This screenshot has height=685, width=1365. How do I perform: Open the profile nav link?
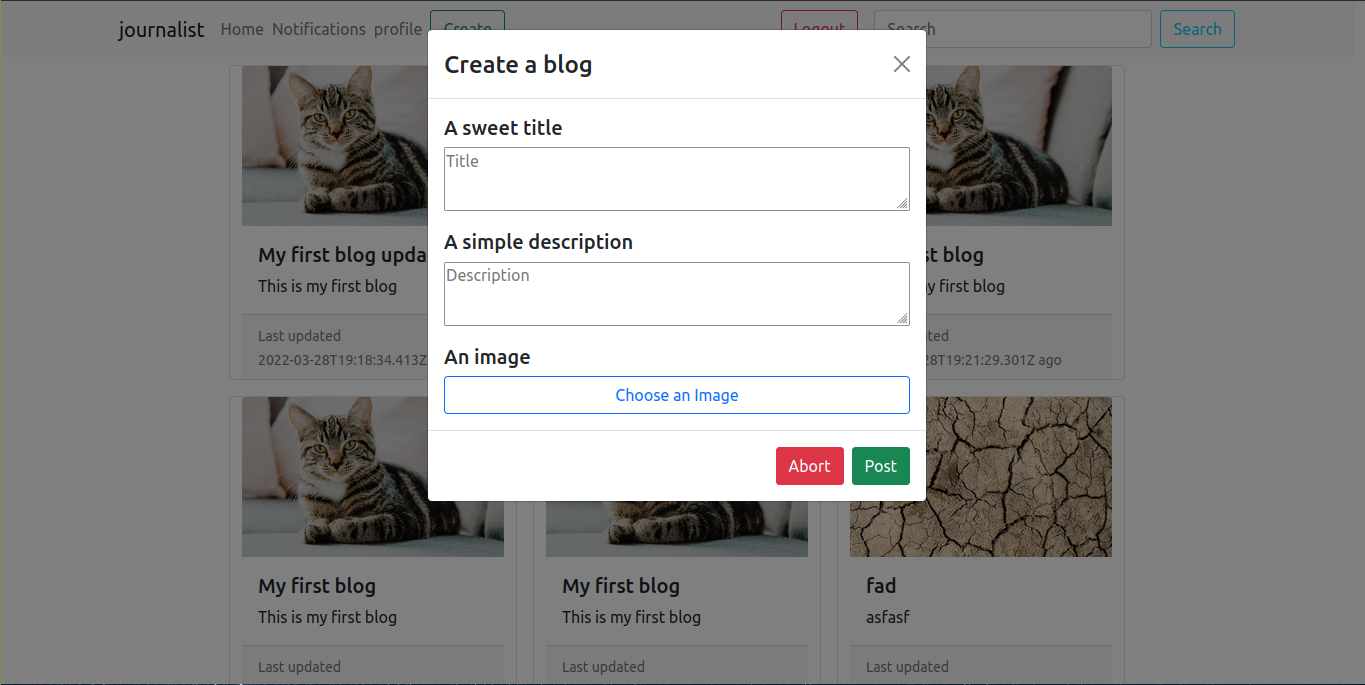tap(398, 29)
